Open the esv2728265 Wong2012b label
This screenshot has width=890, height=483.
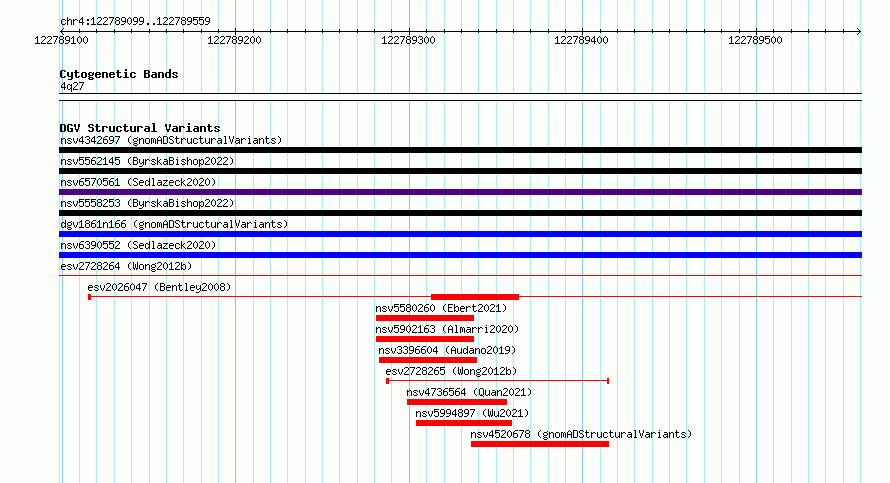[451, 371]
